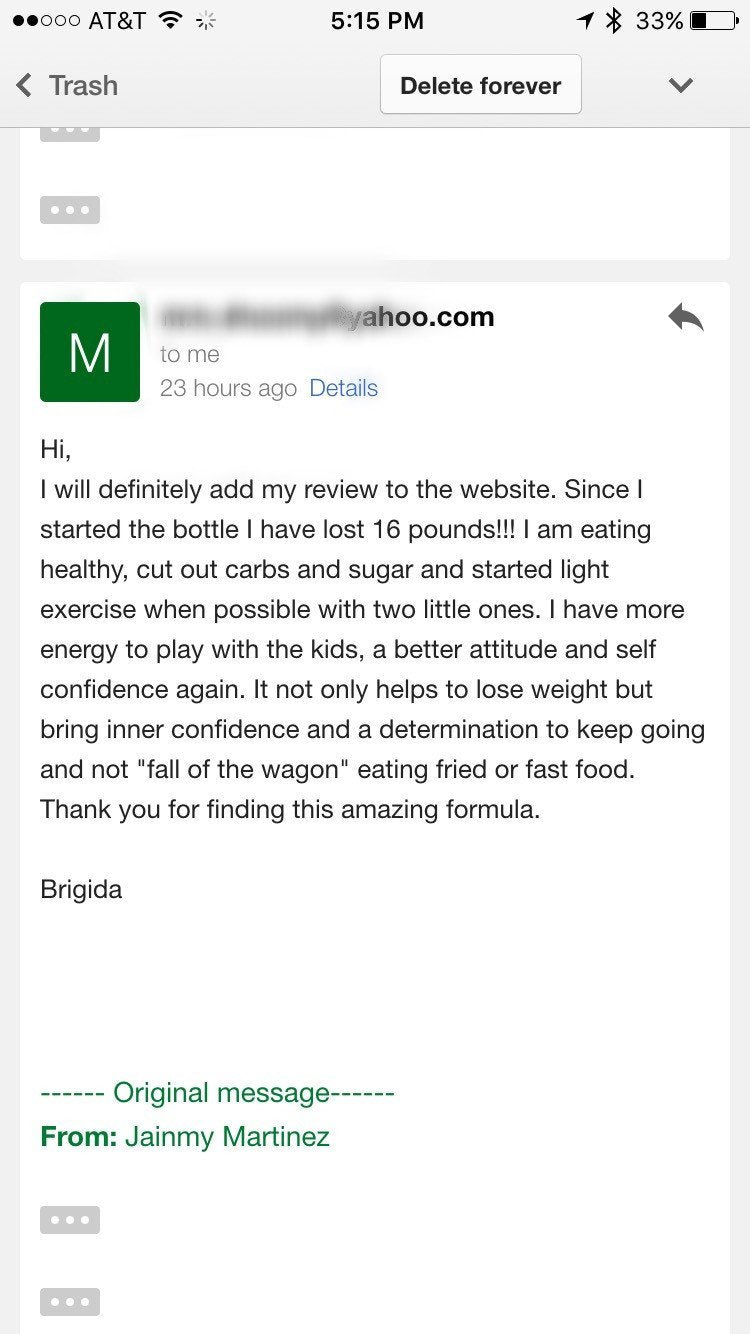Expand the ellipsis just above the M avatar message
750x1334 pixels.
click(x=70, y=210)
